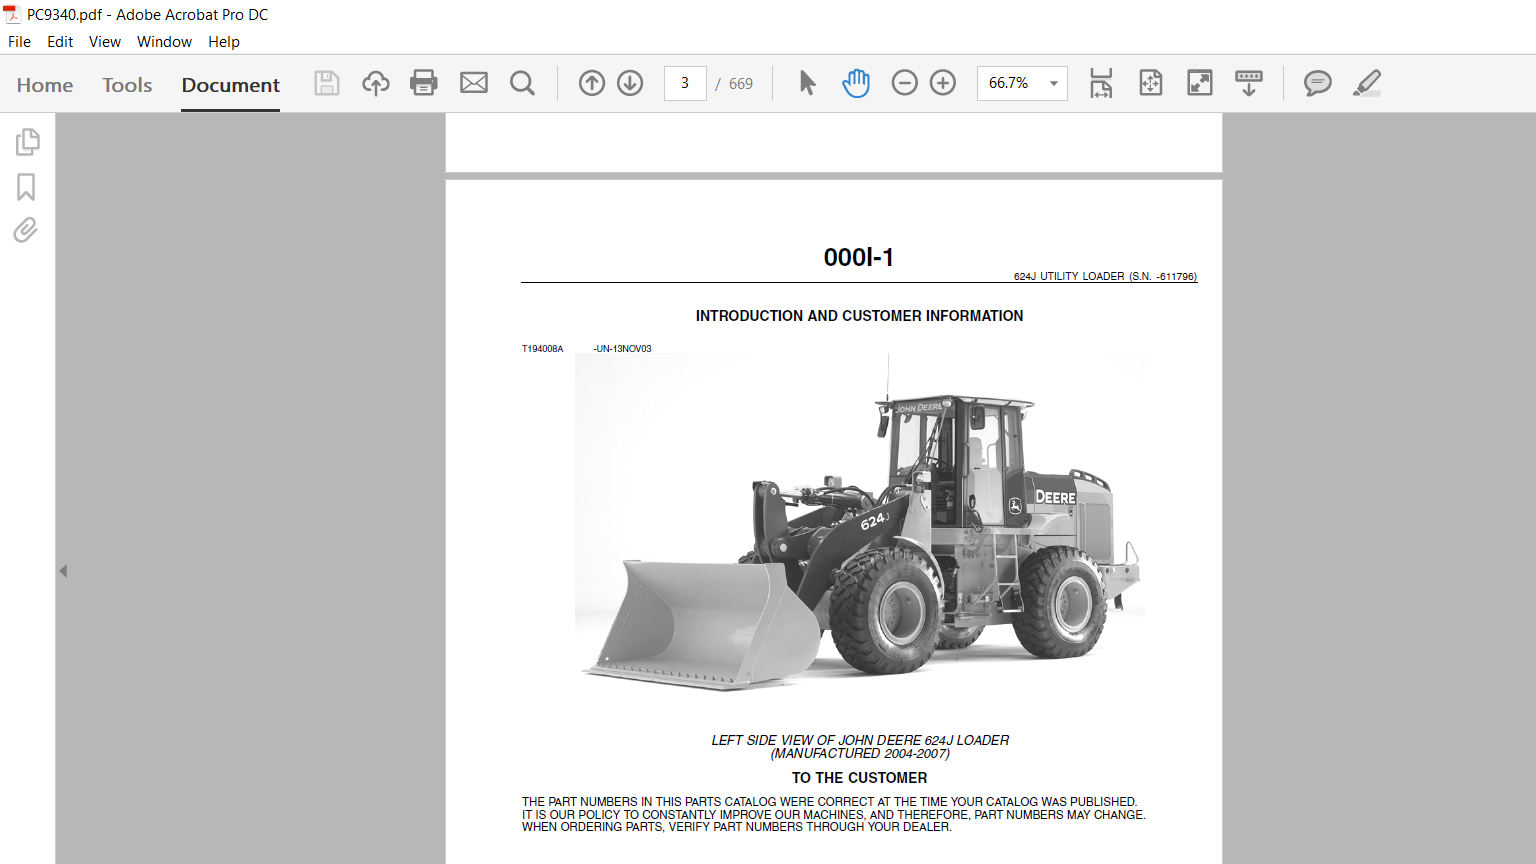Click the Save file icon
The height and width of the screenshot is (864, 1536).
click(327, 83)
